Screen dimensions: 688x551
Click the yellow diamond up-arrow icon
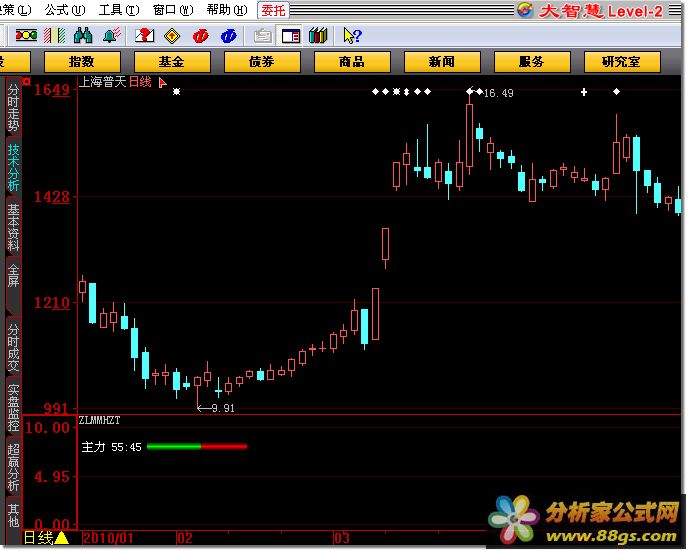172,36
